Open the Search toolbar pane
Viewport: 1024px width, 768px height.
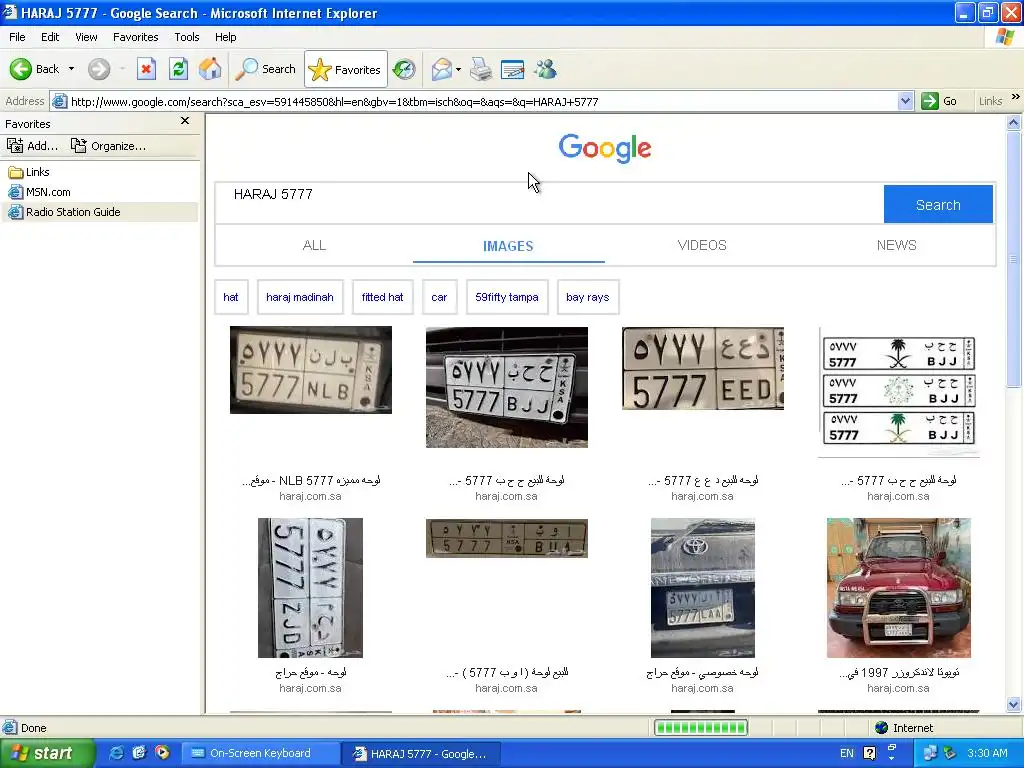point(265,69)
